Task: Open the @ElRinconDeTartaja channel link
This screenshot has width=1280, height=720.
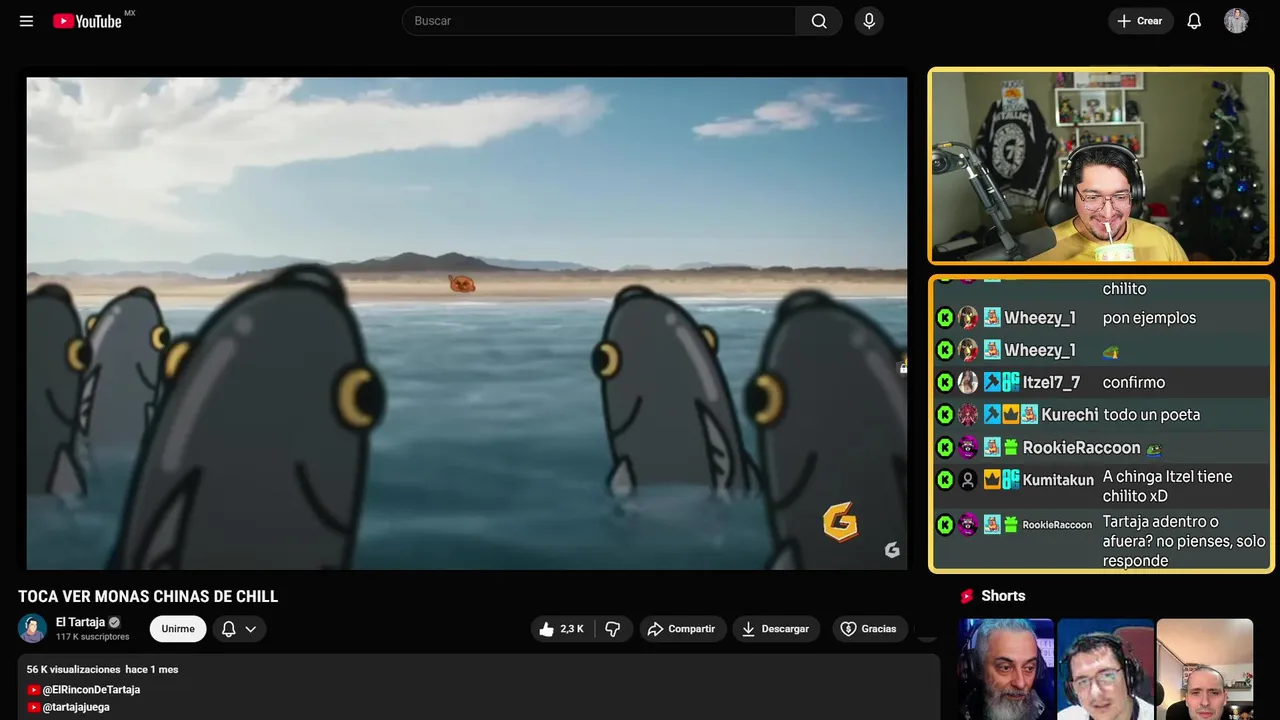Action: coord(91,690)
